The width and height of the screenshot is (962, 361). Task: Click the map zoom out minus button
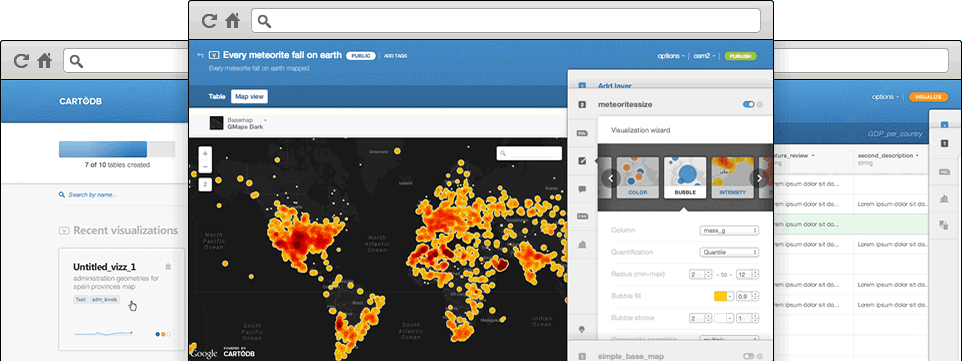[x=206, y=167]
